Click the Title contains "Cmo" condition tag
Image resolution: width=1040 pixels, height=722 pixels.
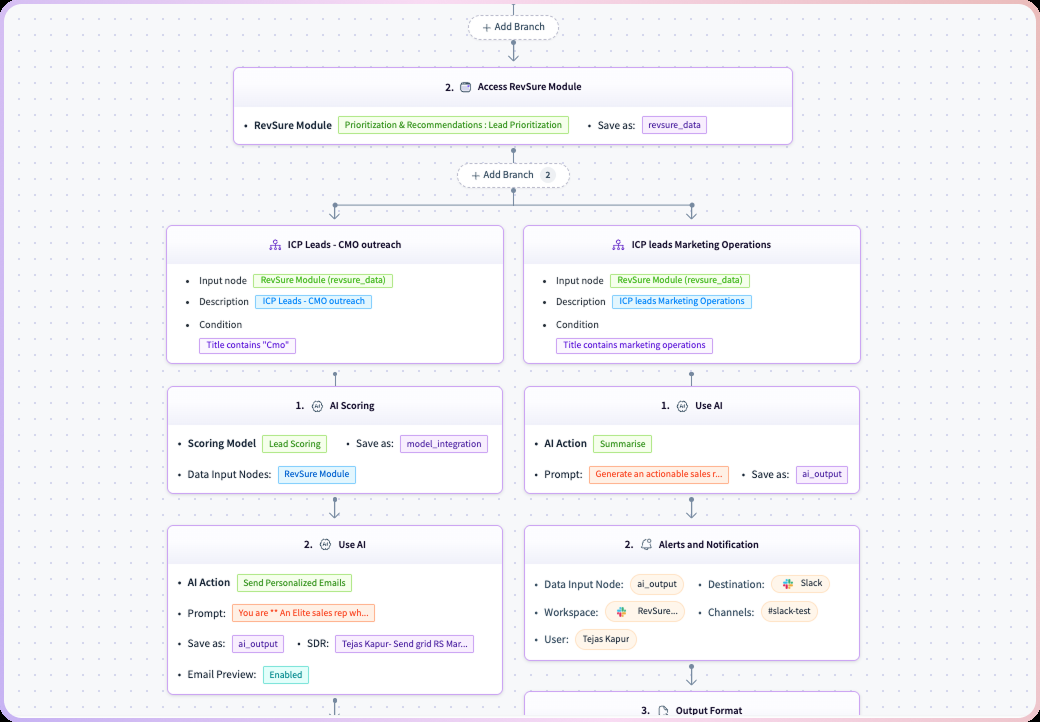pyautogui.click(x=247, y=345)
